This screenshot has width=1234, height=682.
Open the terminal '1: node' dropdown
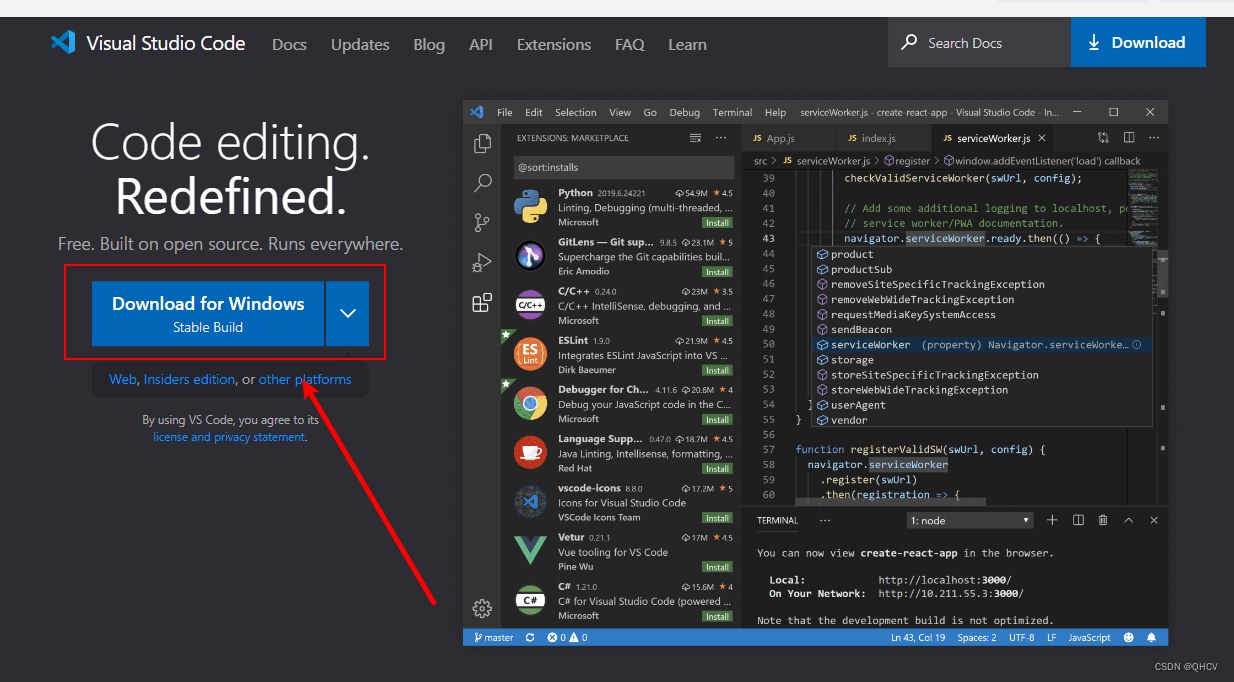pos(969,520)
